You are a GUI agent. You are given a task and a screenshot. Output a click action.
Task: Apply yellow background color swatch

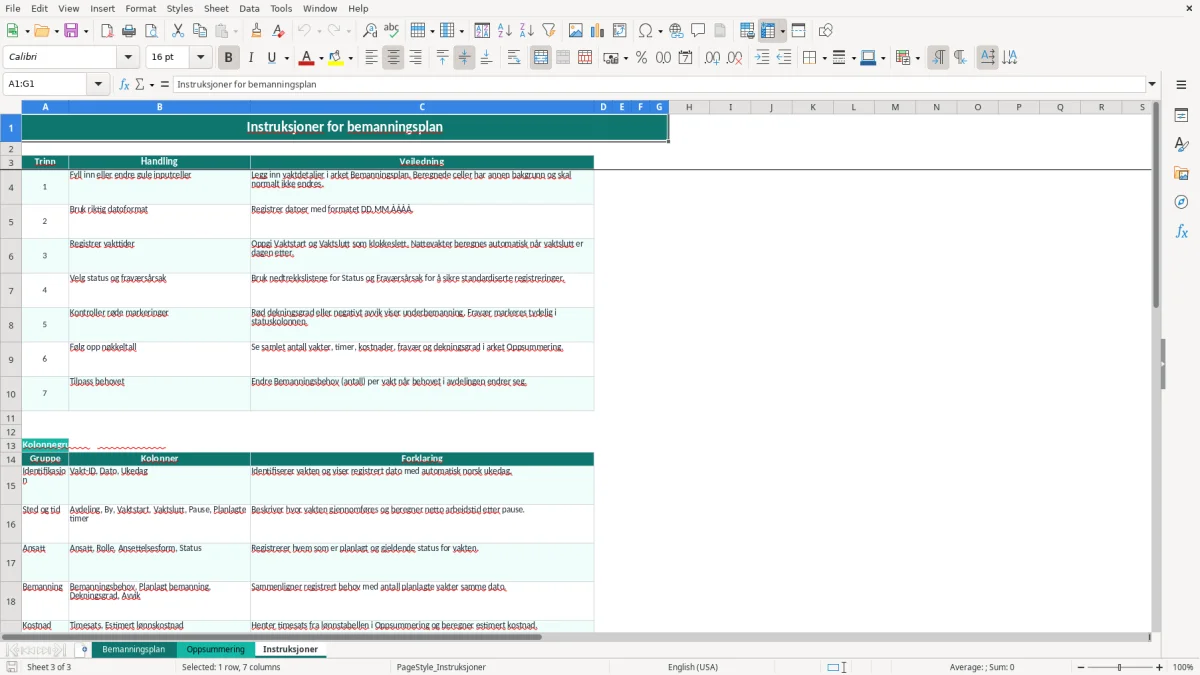click(x=336, y=58)
